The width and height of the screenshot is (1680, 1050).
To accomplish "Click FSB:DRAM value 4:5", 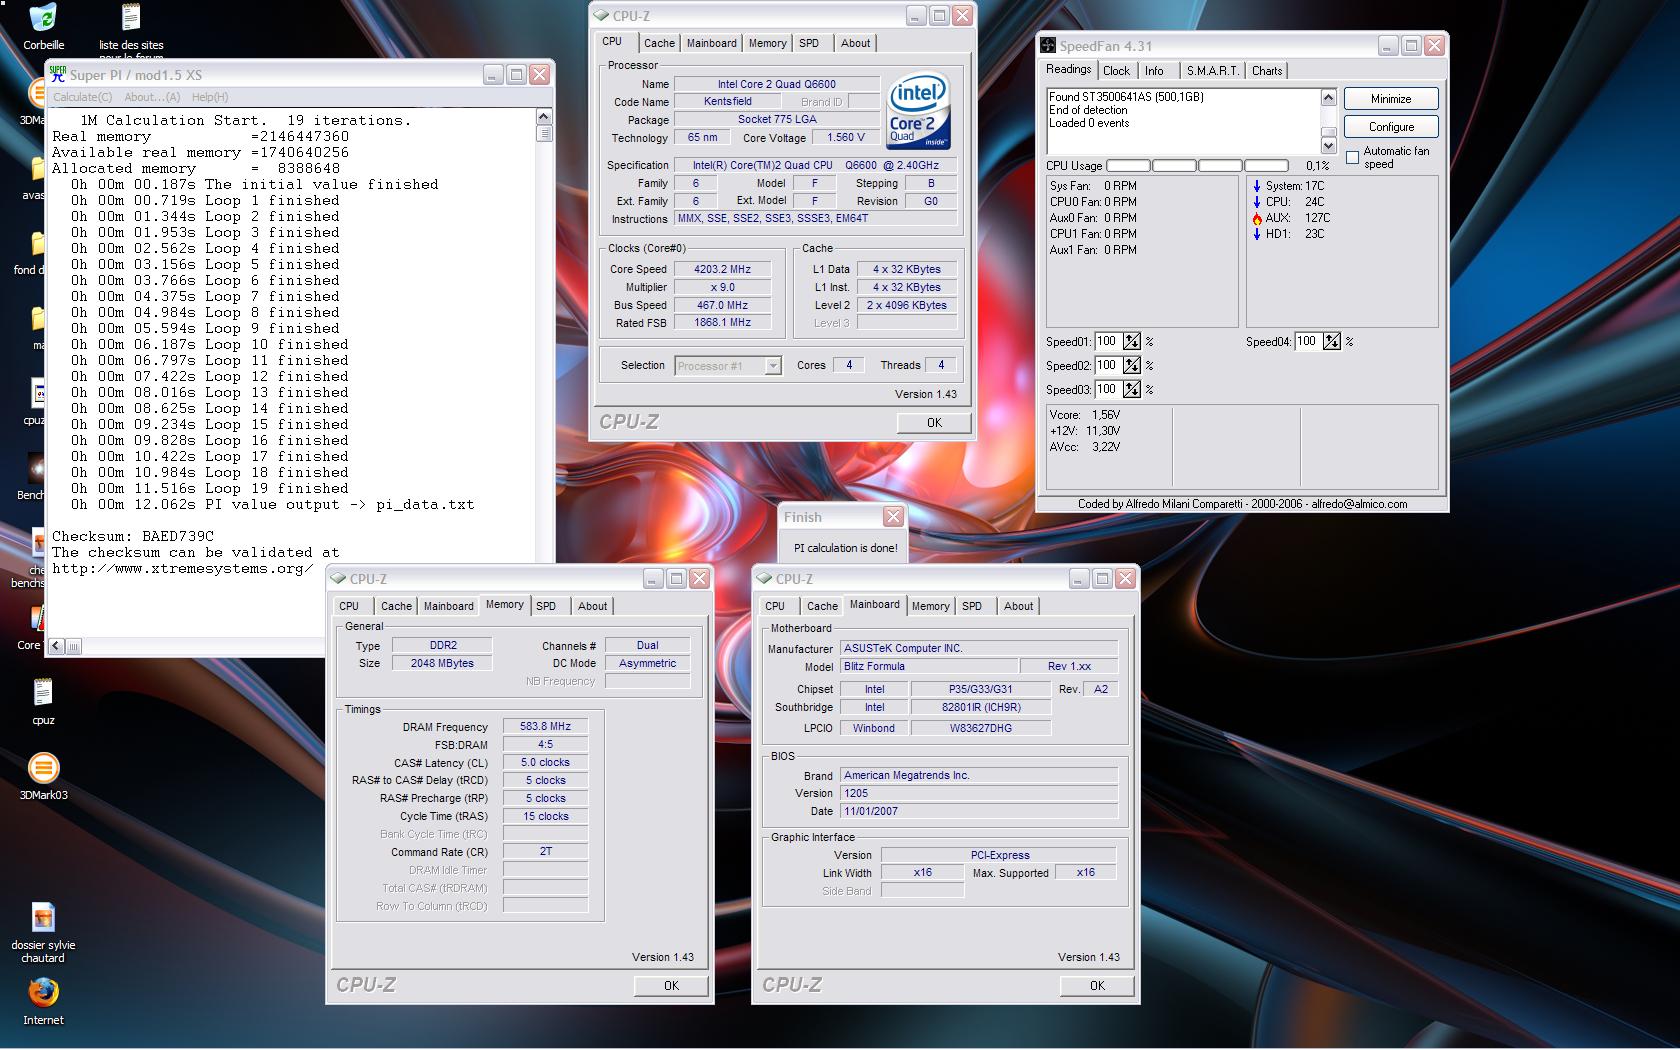I will (x=545, y=745).
